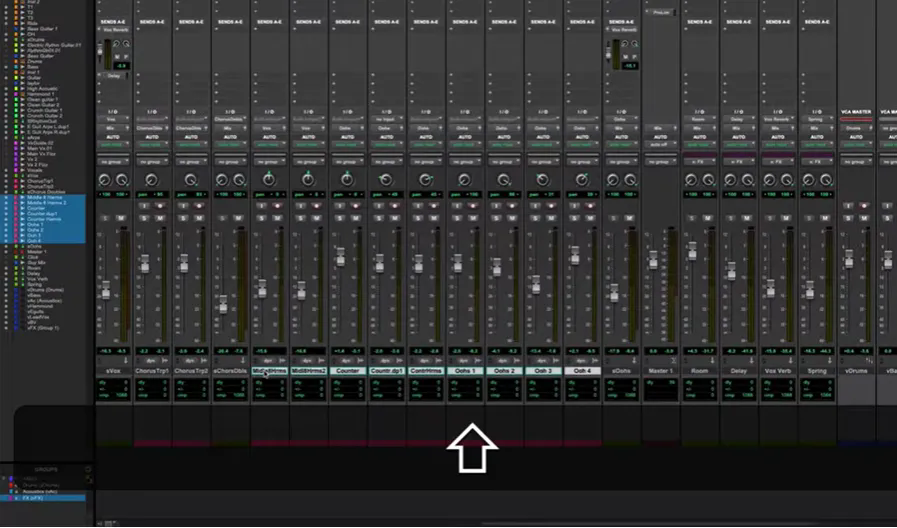897x528 pixels.
Task: Click the pan knob on Ooh 3 channel
Action: pos(542,180)
